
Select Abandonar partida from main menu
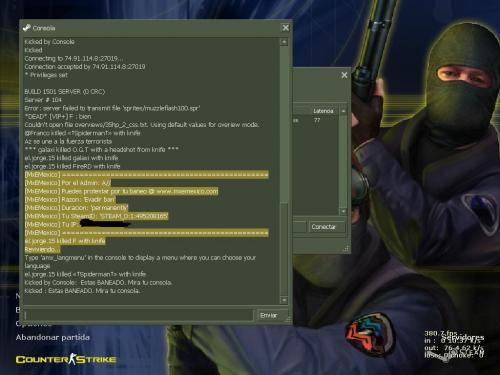point(53,337)
